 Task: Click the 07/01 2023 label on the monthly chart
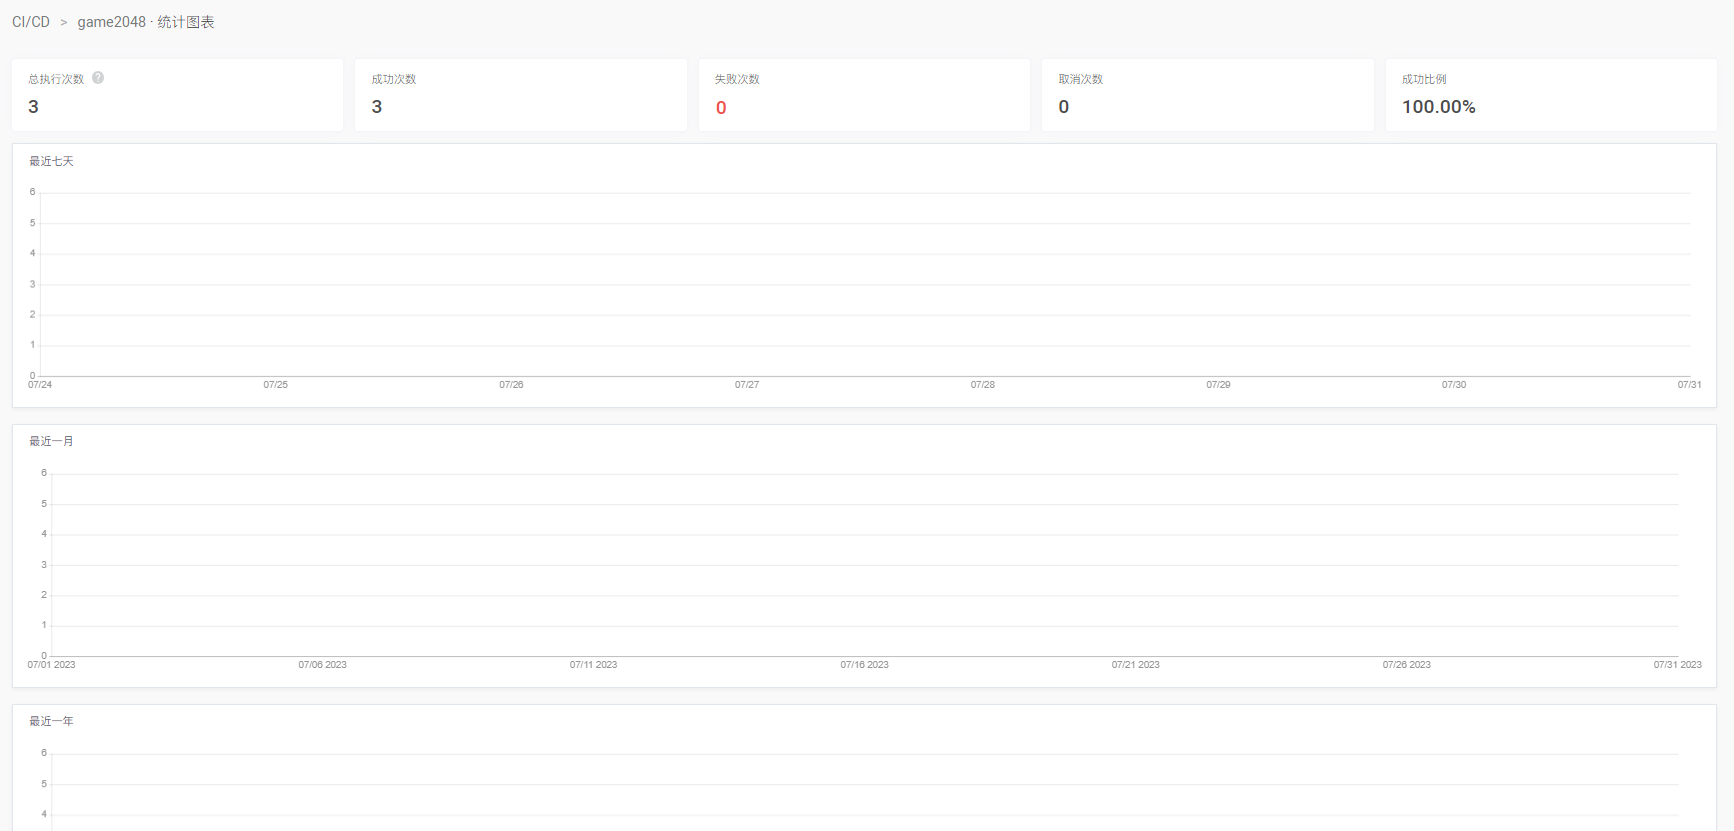tap(51, 665)
